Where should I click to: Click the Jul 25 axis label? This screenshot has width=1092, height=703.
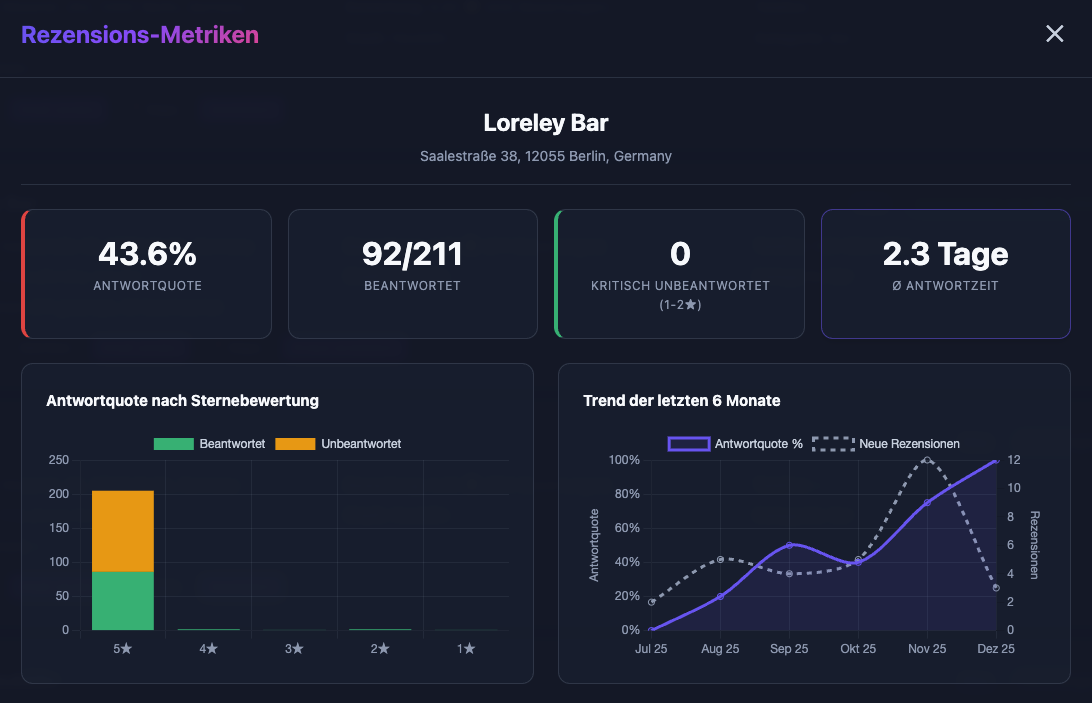pos(651,648)
